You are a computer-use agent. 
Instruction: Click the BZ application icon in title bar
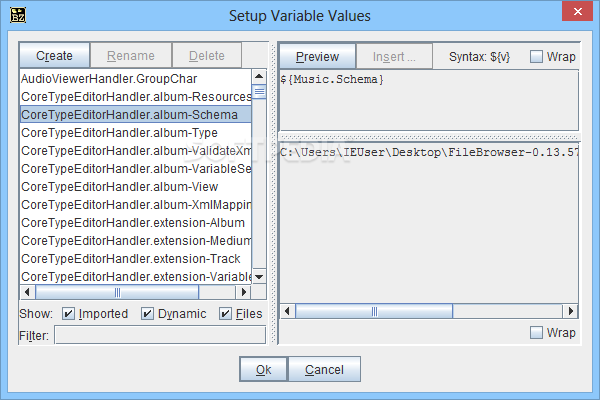[18, 15]
